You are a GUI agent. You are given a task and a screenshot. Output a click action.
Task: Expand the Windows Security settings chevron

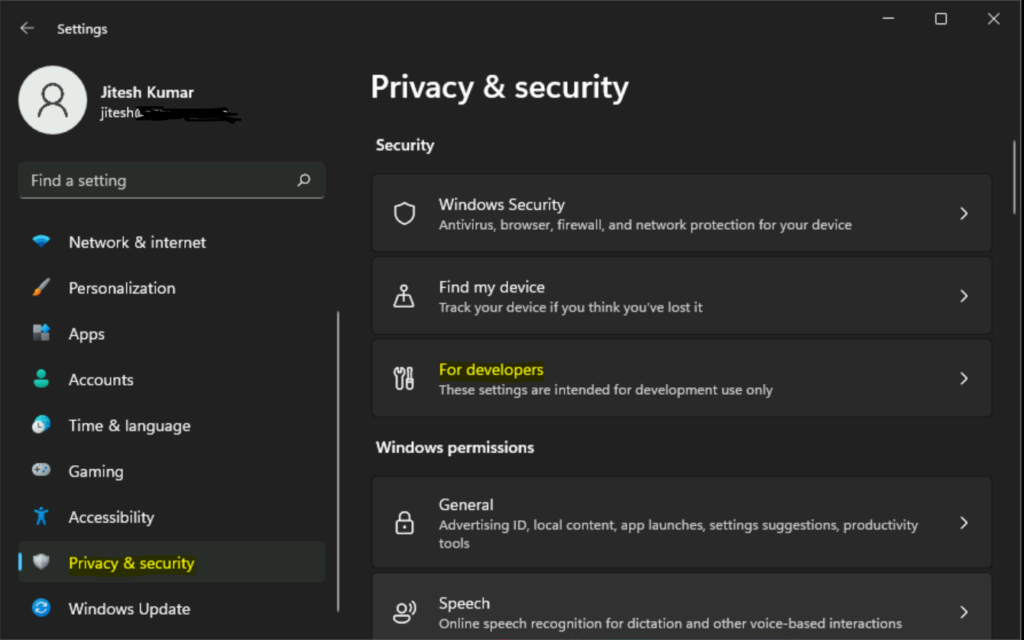click(963, 213)
